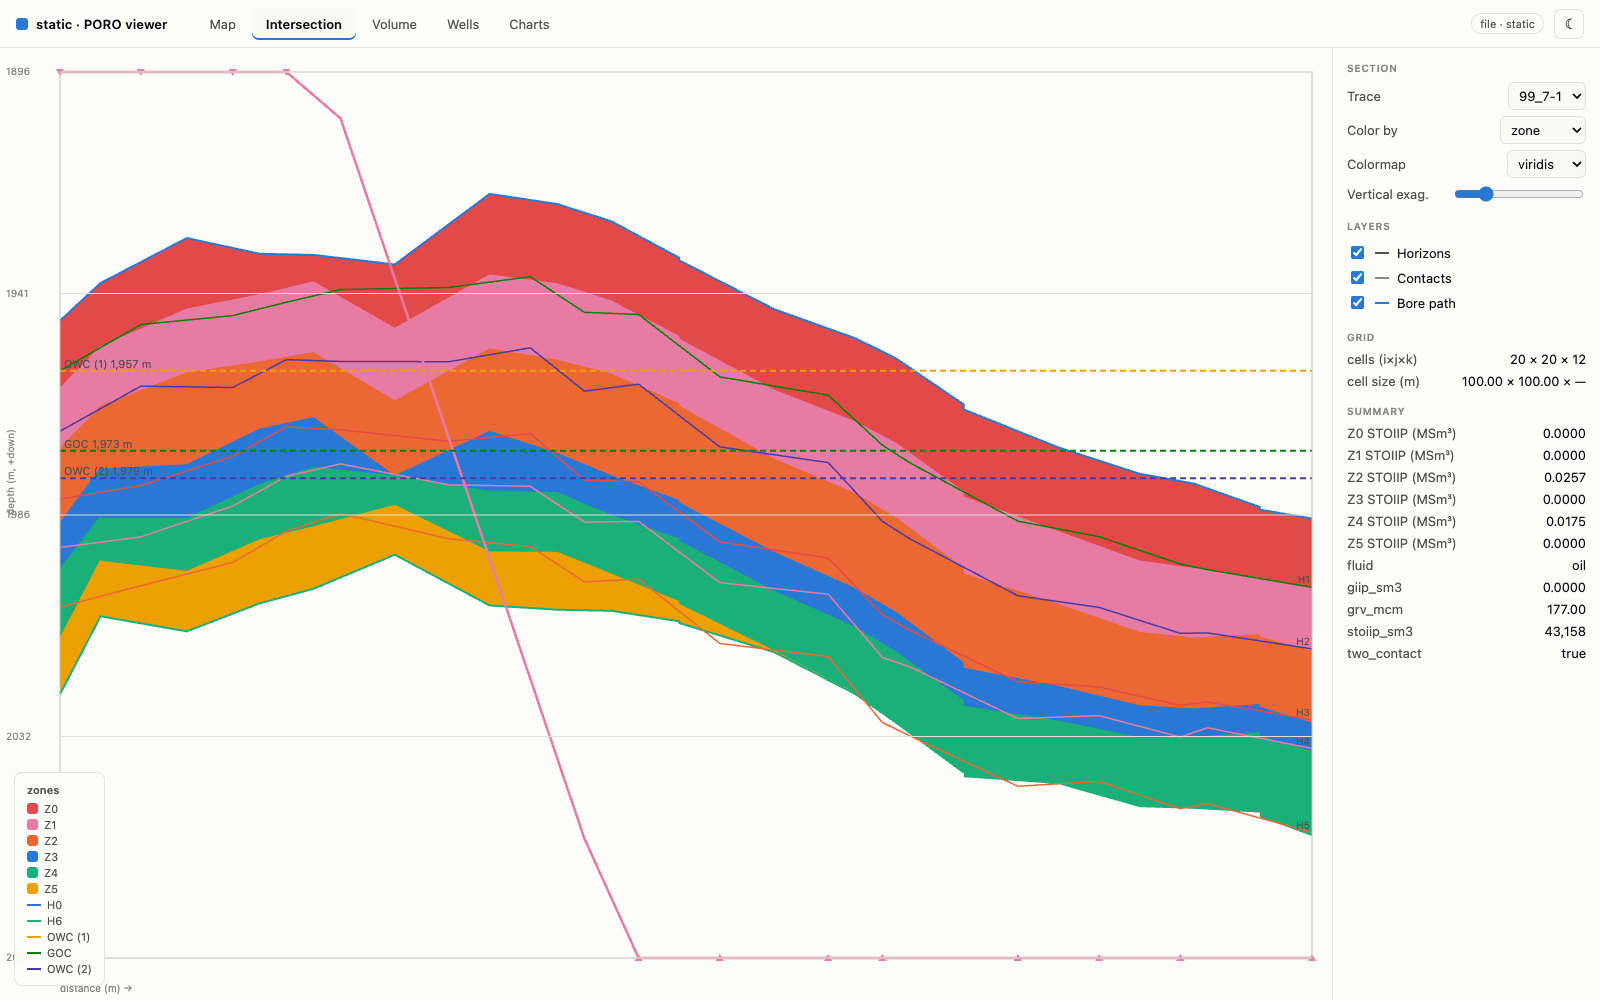Click the H1 horizon label on section

tap(1303, 580)
